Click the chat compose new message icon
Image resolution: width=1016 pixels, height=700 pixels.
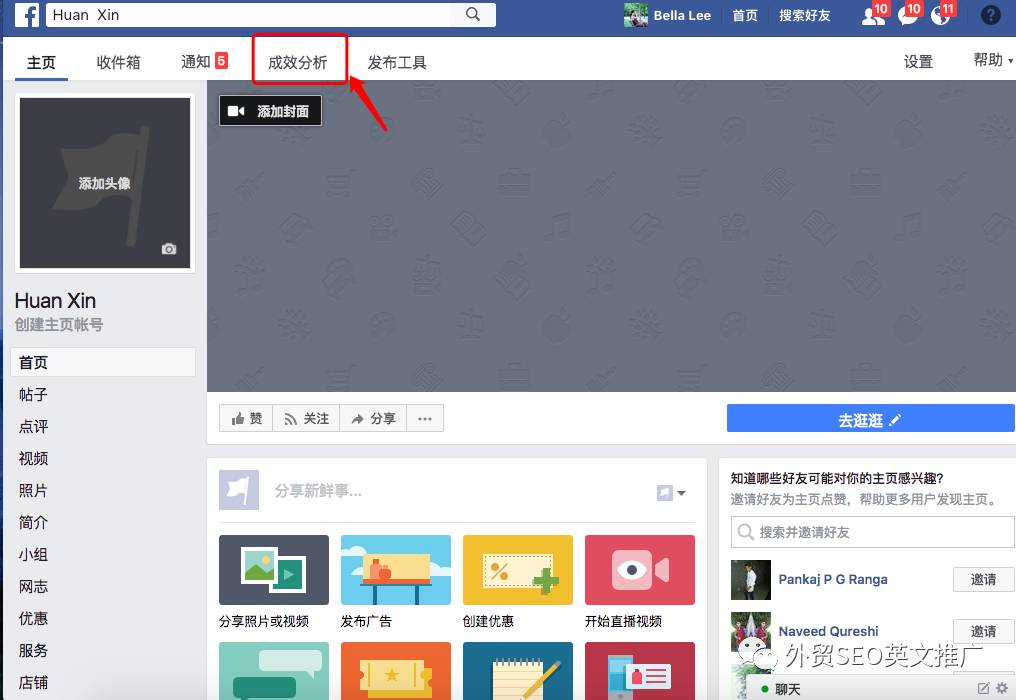pos(984,688)
